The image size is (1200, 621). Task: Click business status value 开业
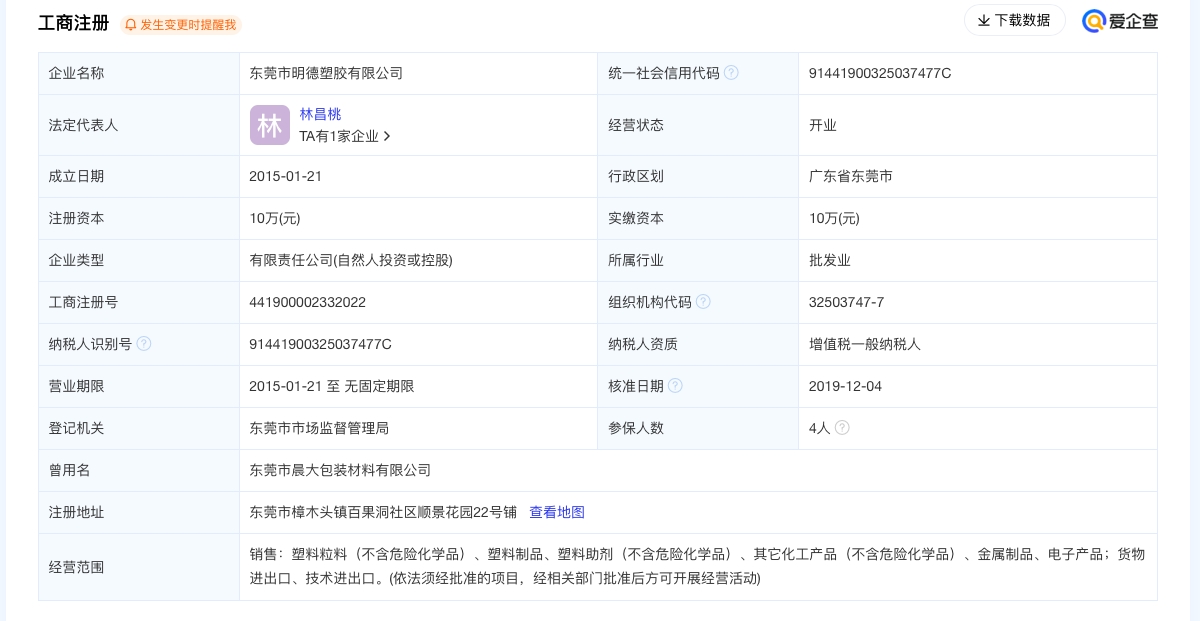point(823,125)
